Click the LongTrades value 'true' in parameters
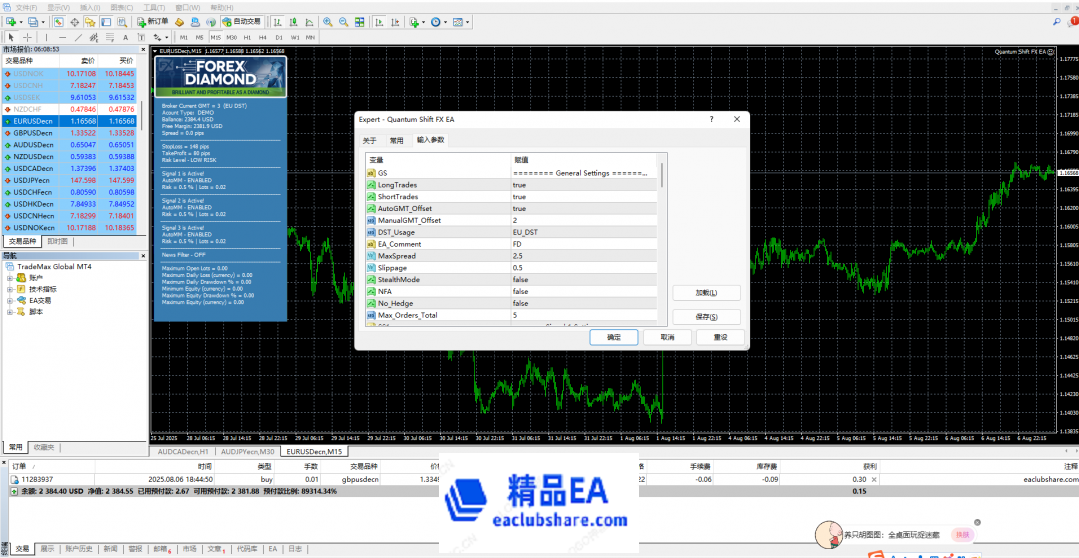1079x558 pixels. pos(520,185)
